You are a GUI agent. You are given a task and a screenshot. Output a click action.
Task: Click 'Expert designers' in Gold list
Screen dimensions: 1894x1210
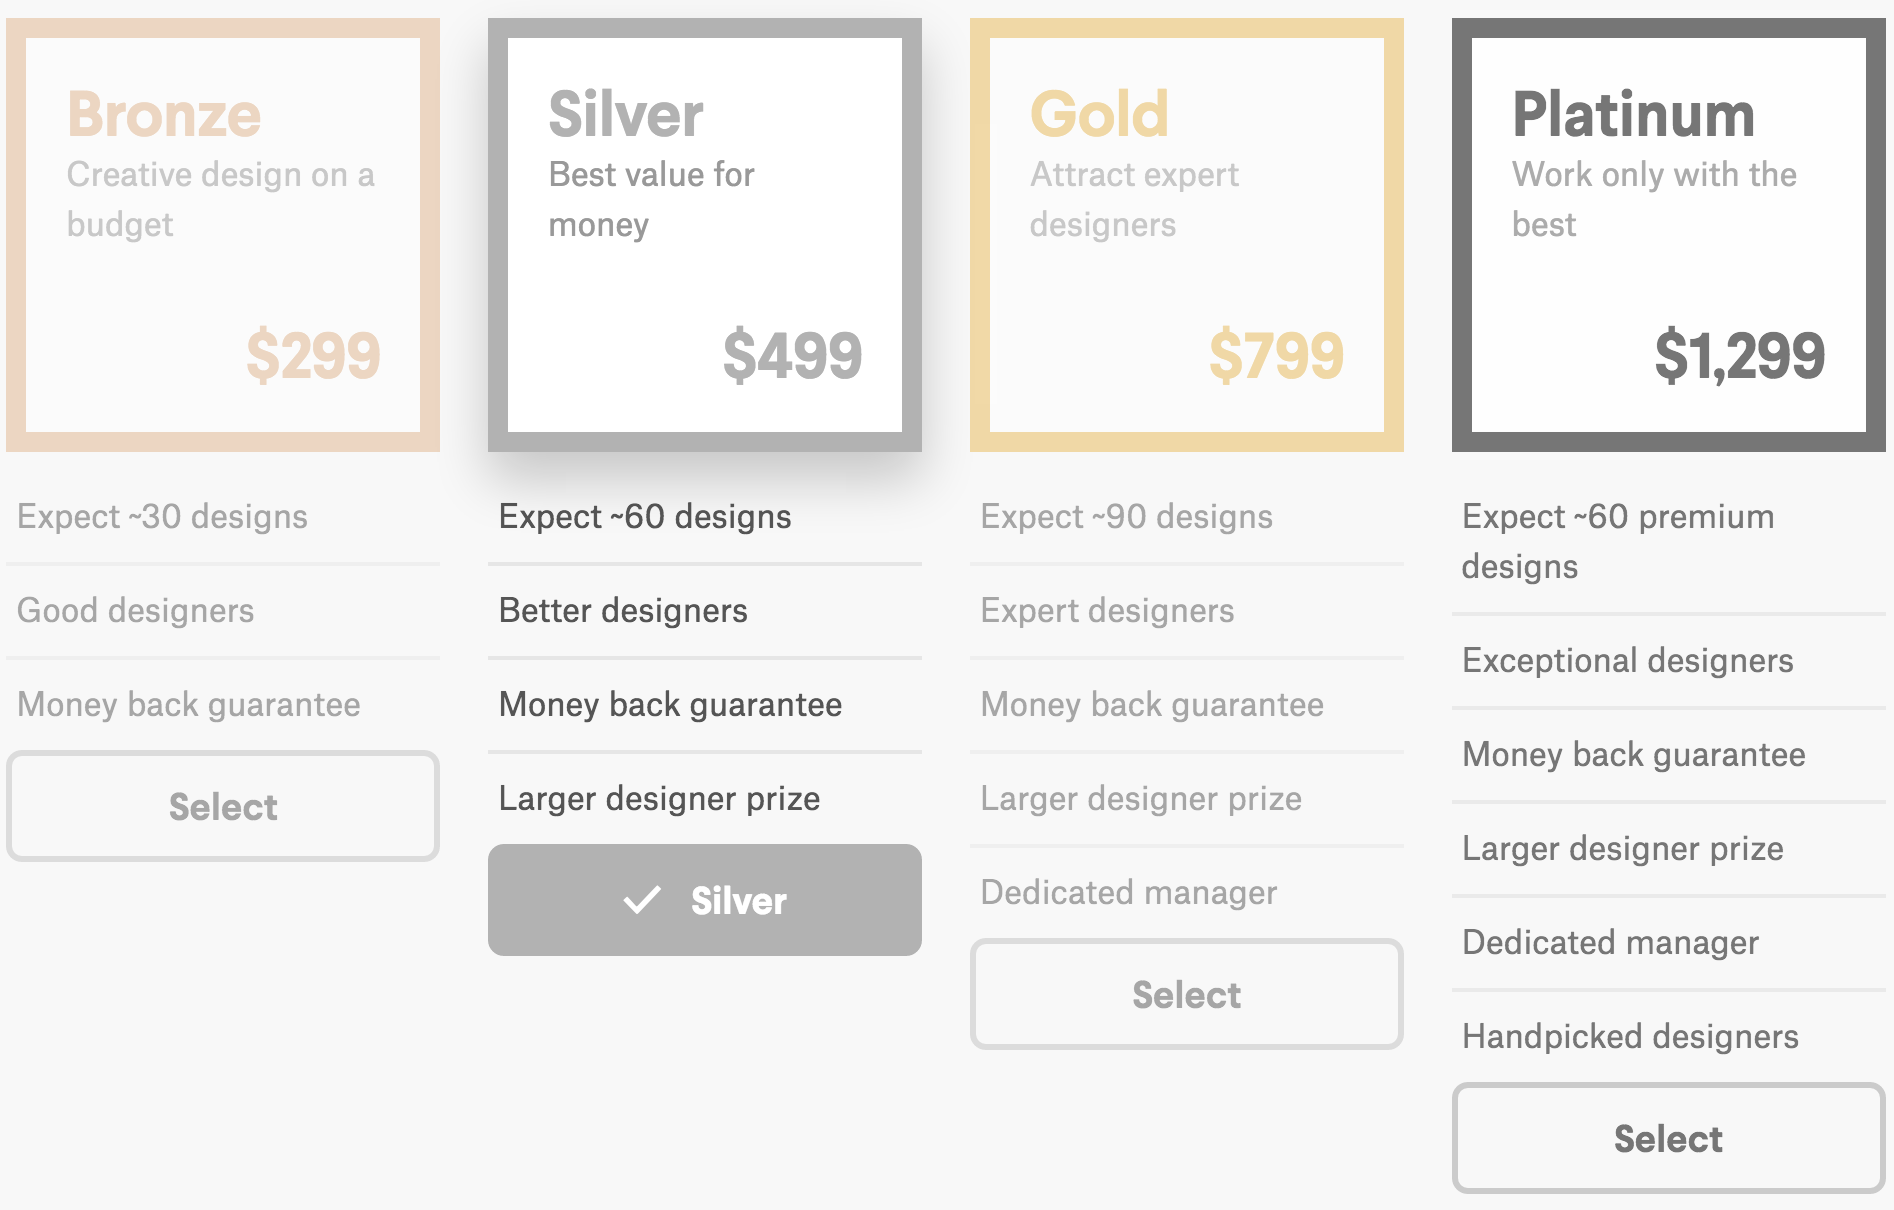pos(1107,610)
